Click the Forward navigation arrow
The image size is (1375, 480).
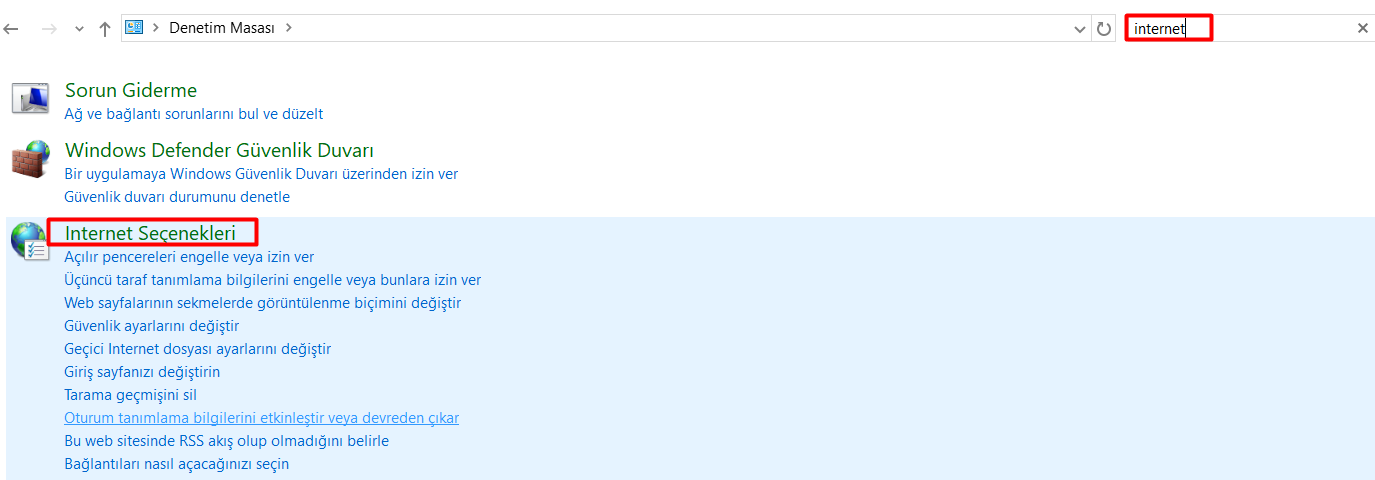[49, 29]
